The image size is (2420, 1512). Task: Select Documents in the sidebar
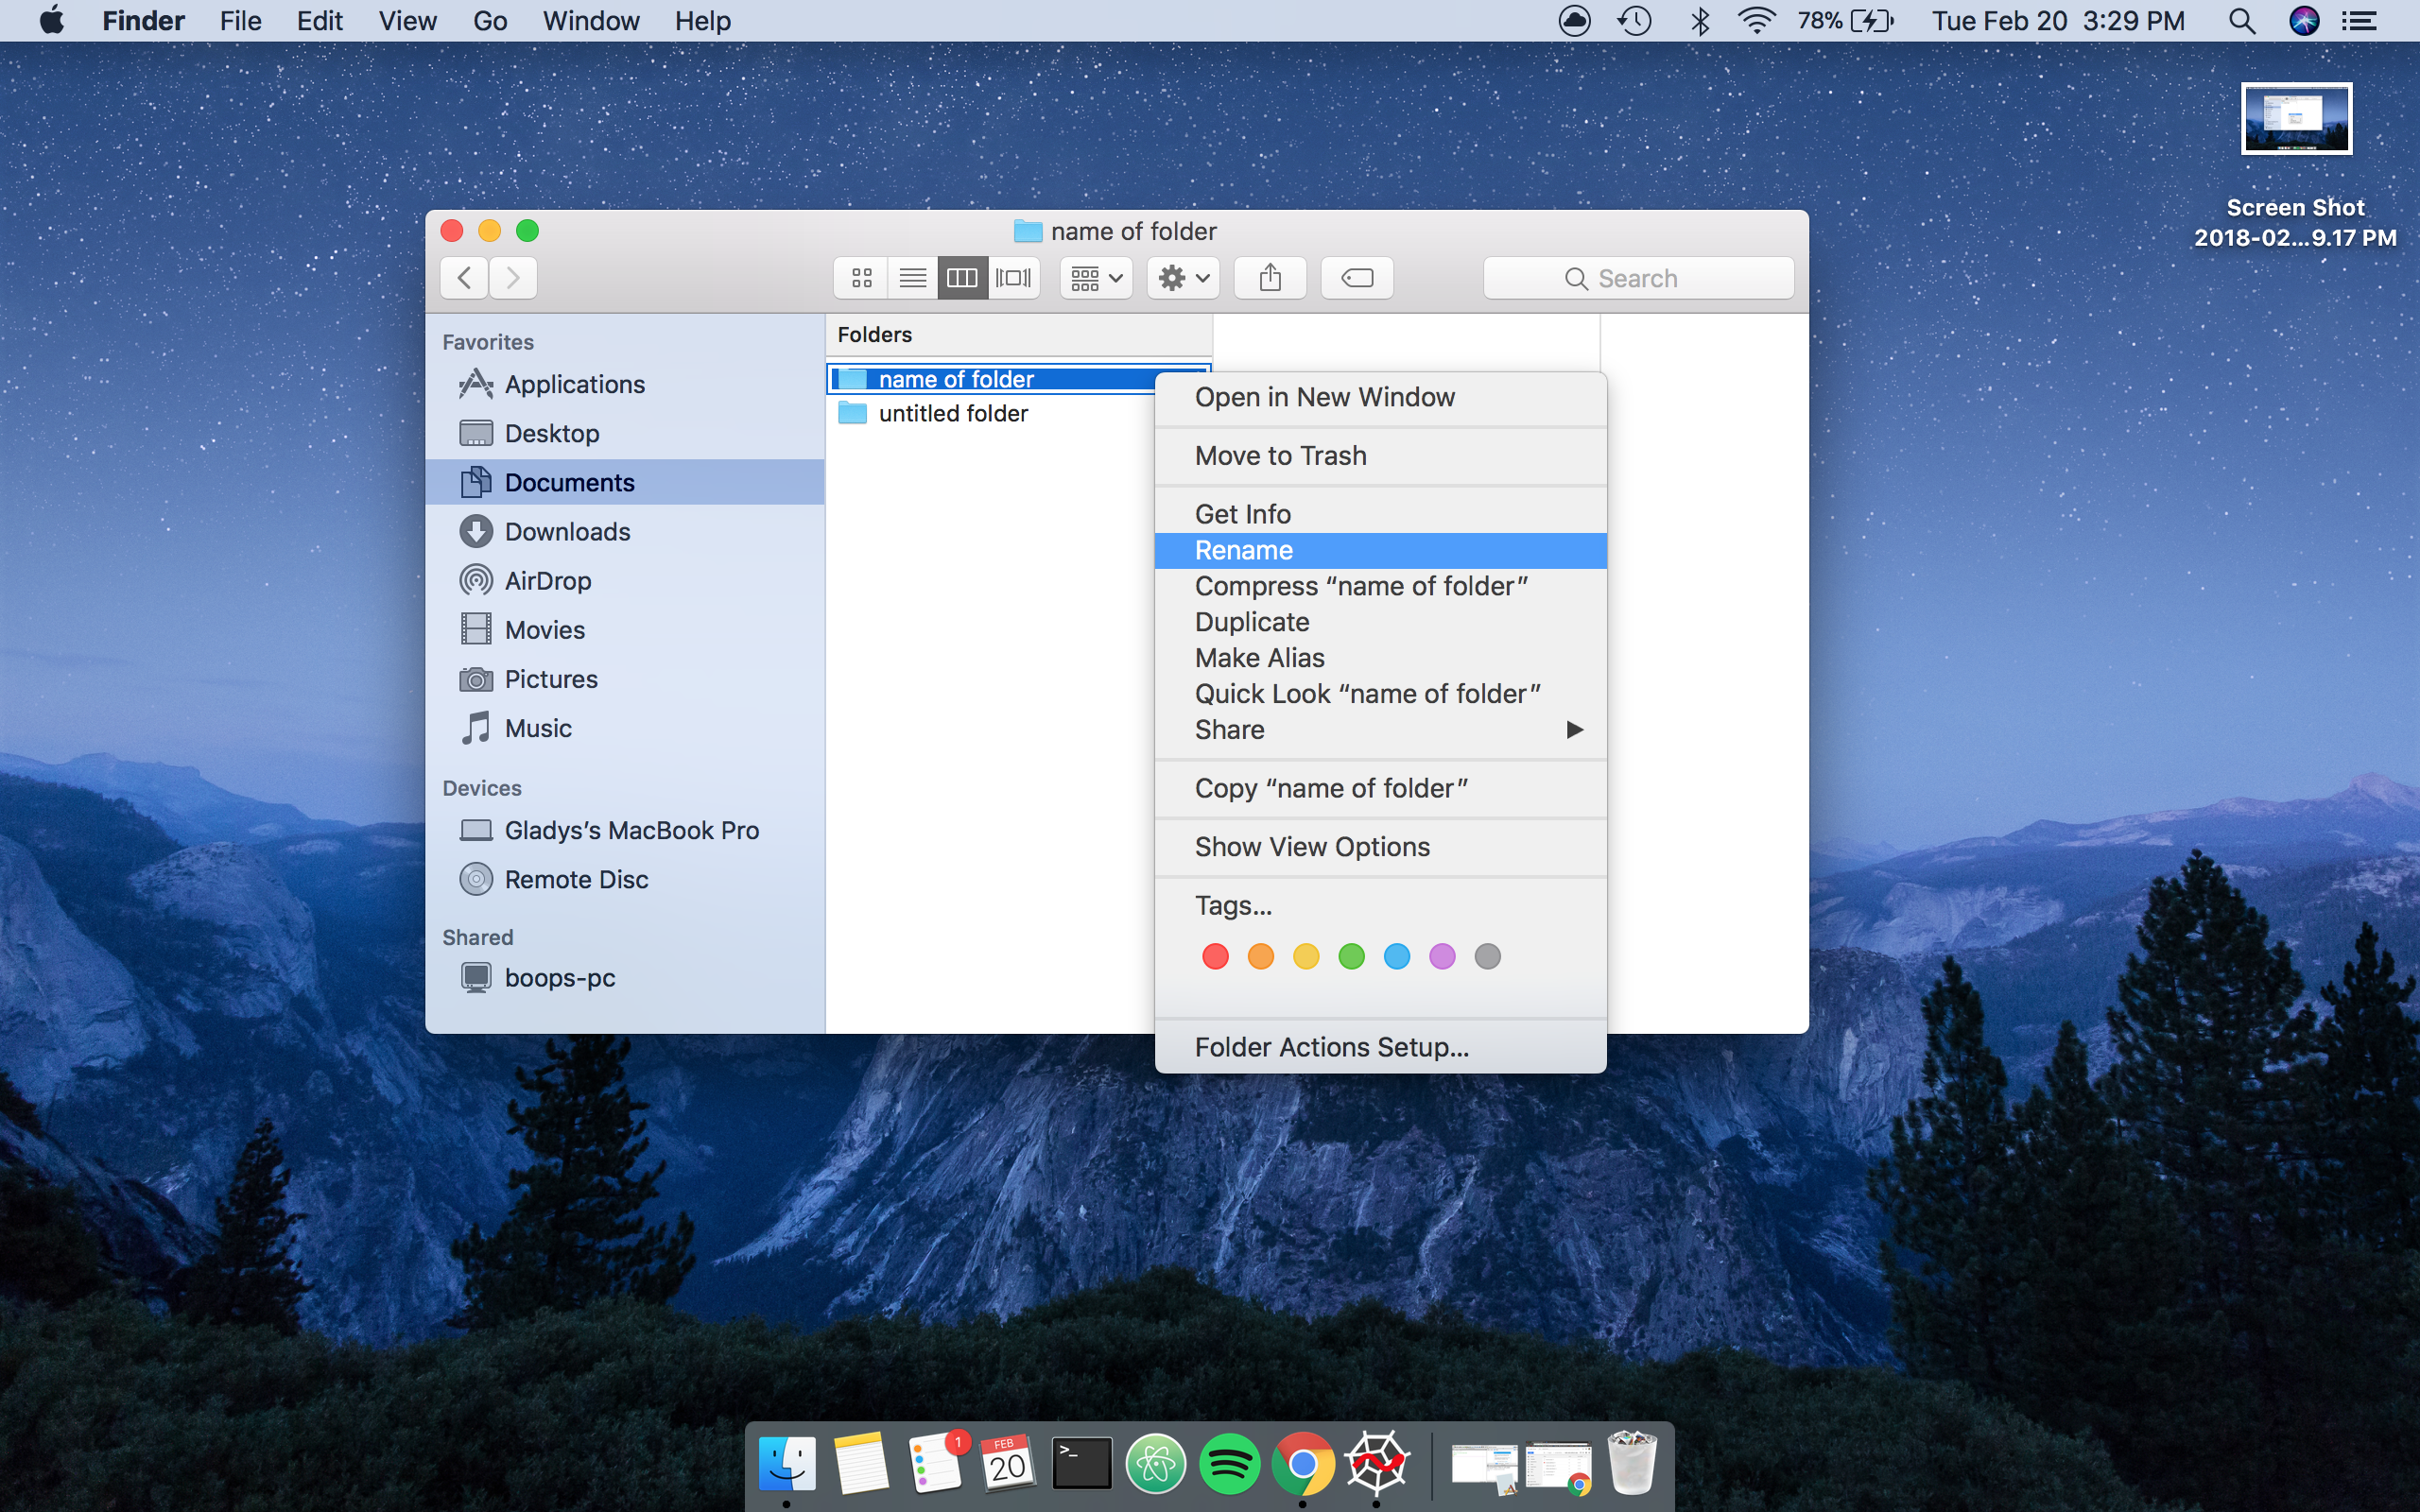pyautogui.click(x=625, y=482)
